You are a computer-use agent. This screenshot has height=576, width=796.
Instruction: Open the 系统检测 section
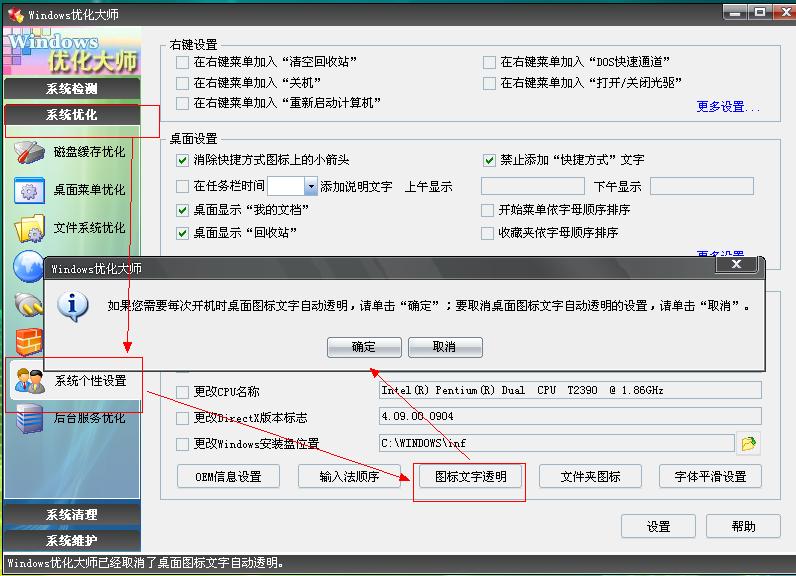(x=72, y=89)
